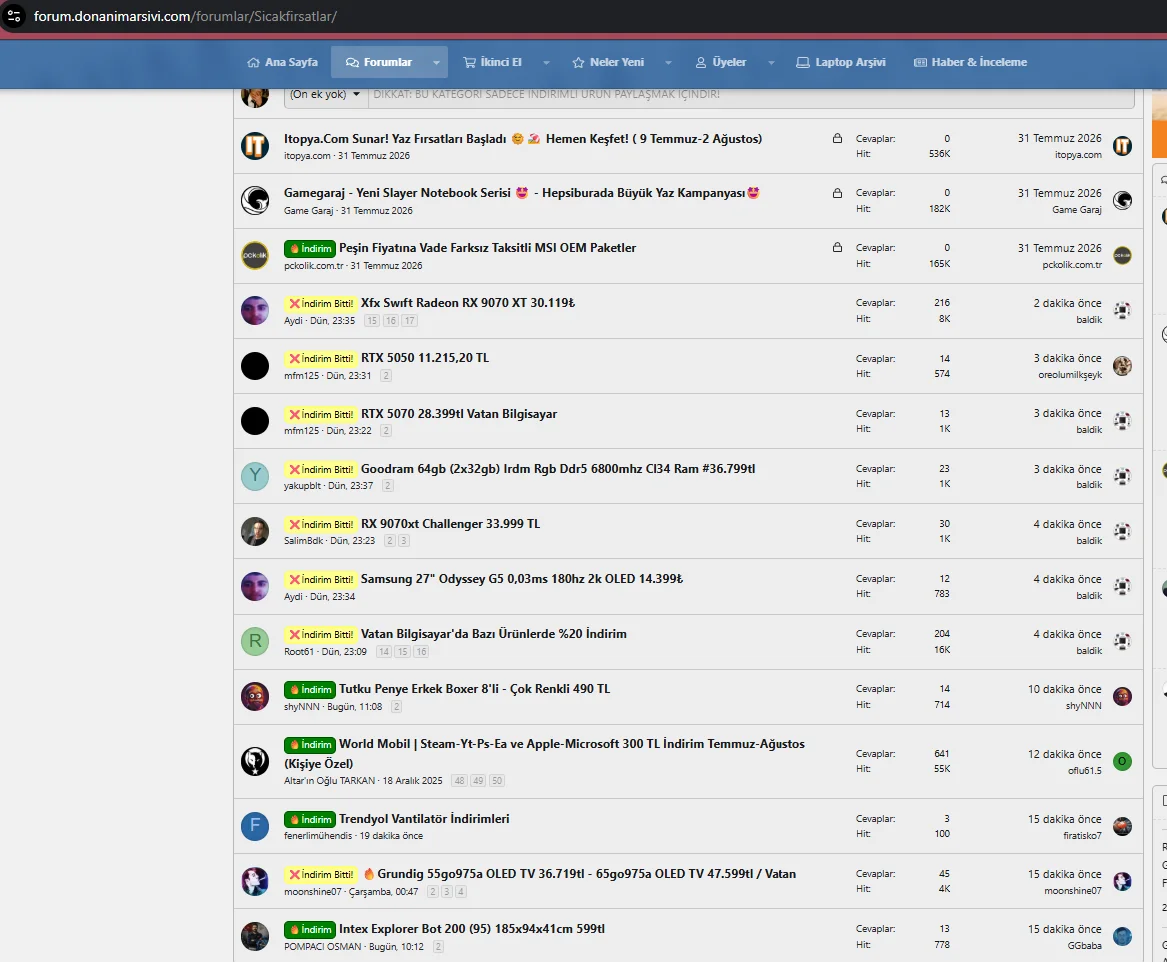Viewport: 1167px width, 962px height.
Task: Click the Gamegaraj thread starter avatar
Action: [x=255, y=201]
